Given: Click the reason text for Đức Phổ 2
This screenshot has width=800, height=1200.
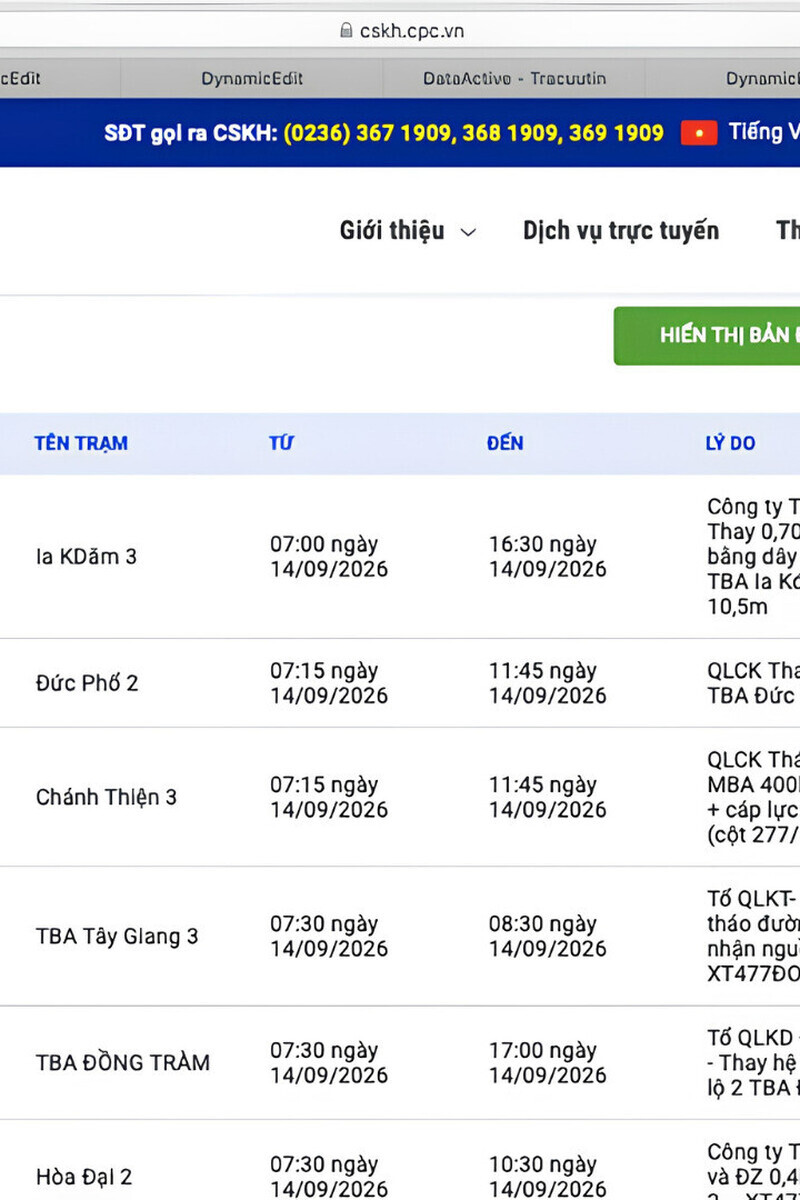Looking at the screenshot, I should (753, 683).
